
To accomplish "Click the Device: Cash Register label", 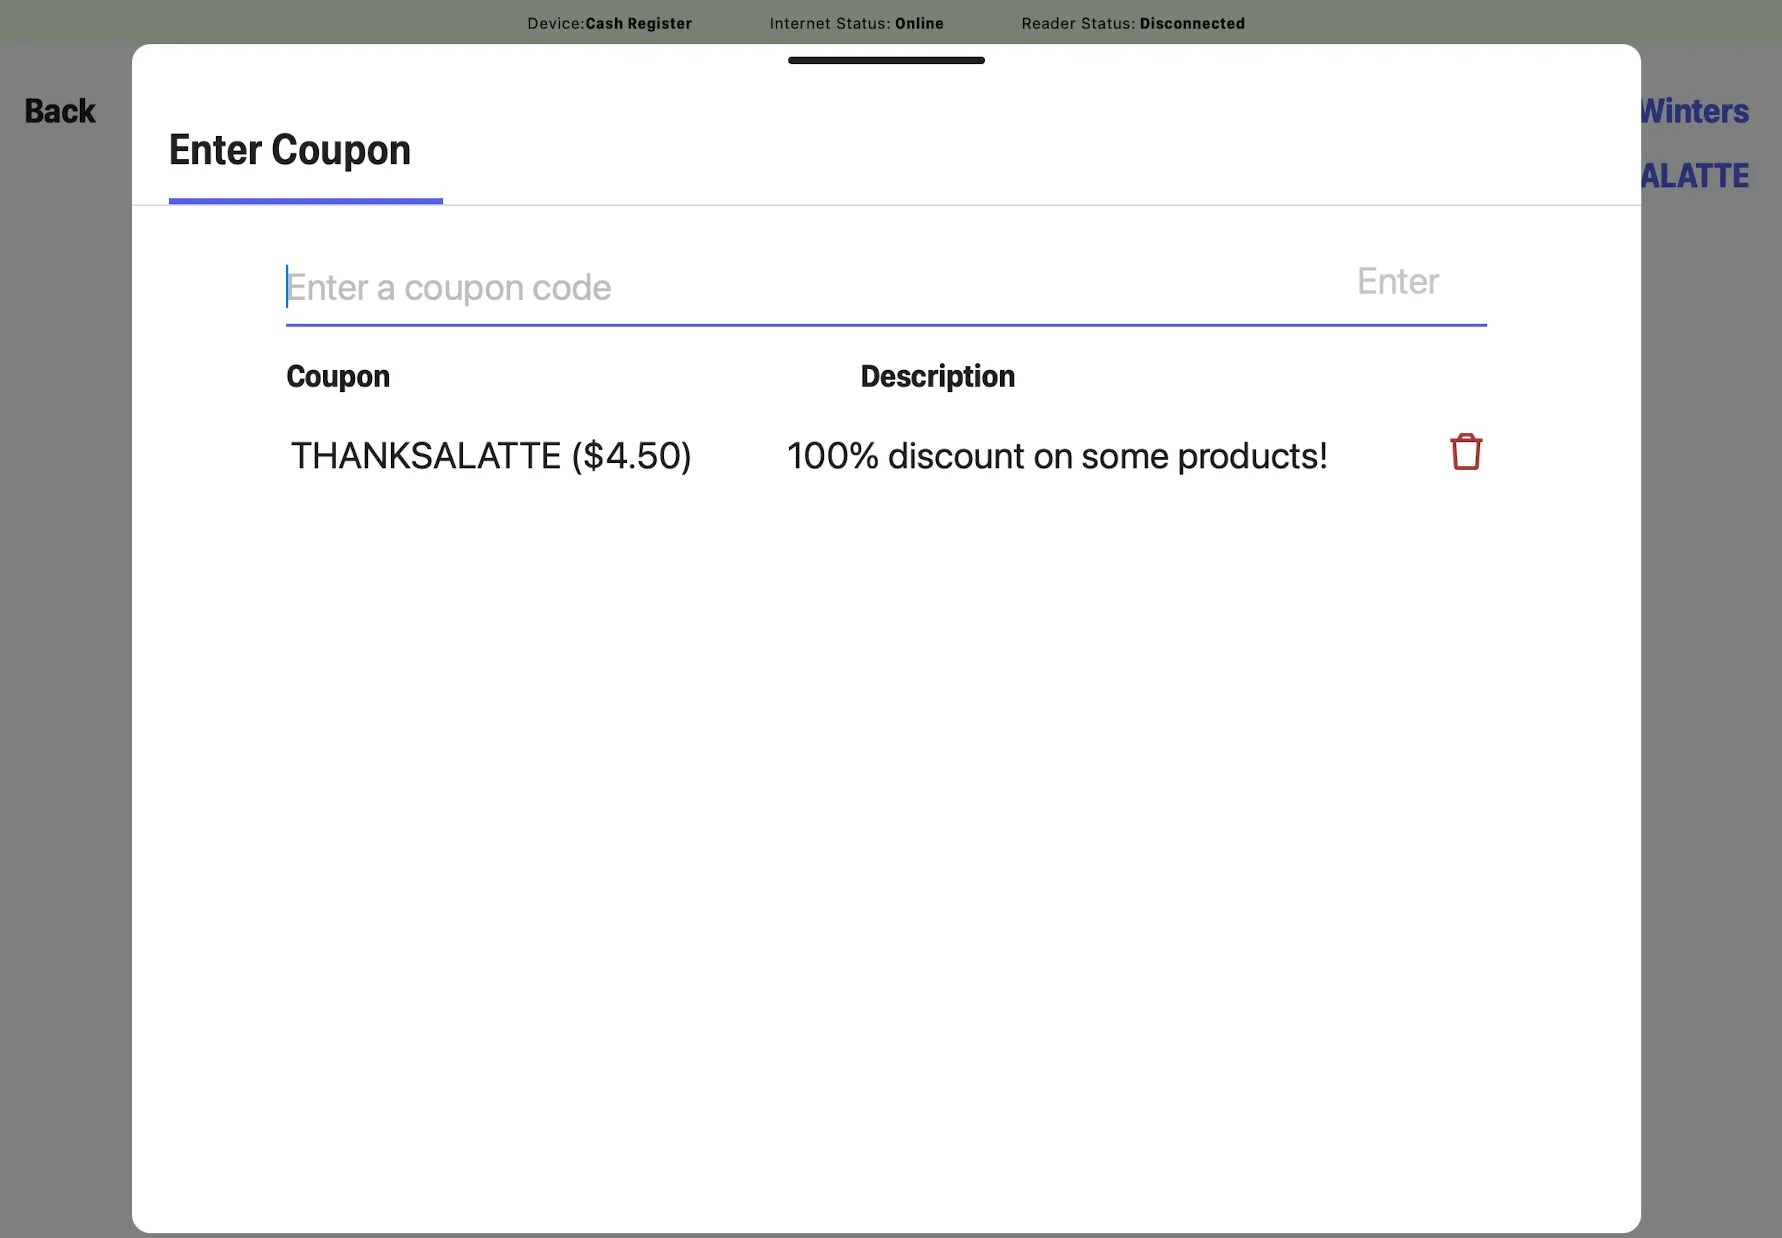I will [610, 23].
